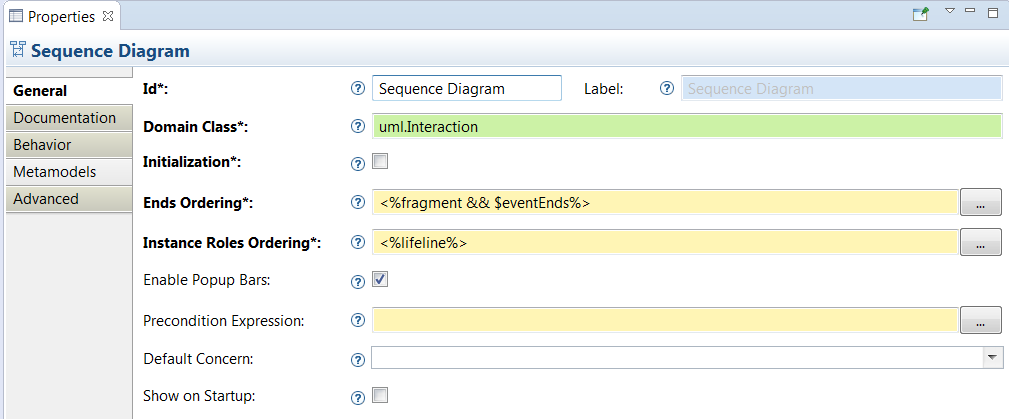This screenshot has width=1009, height=419.
Task: Switch to the Documentation tab
Action: [x=65, y=118]
